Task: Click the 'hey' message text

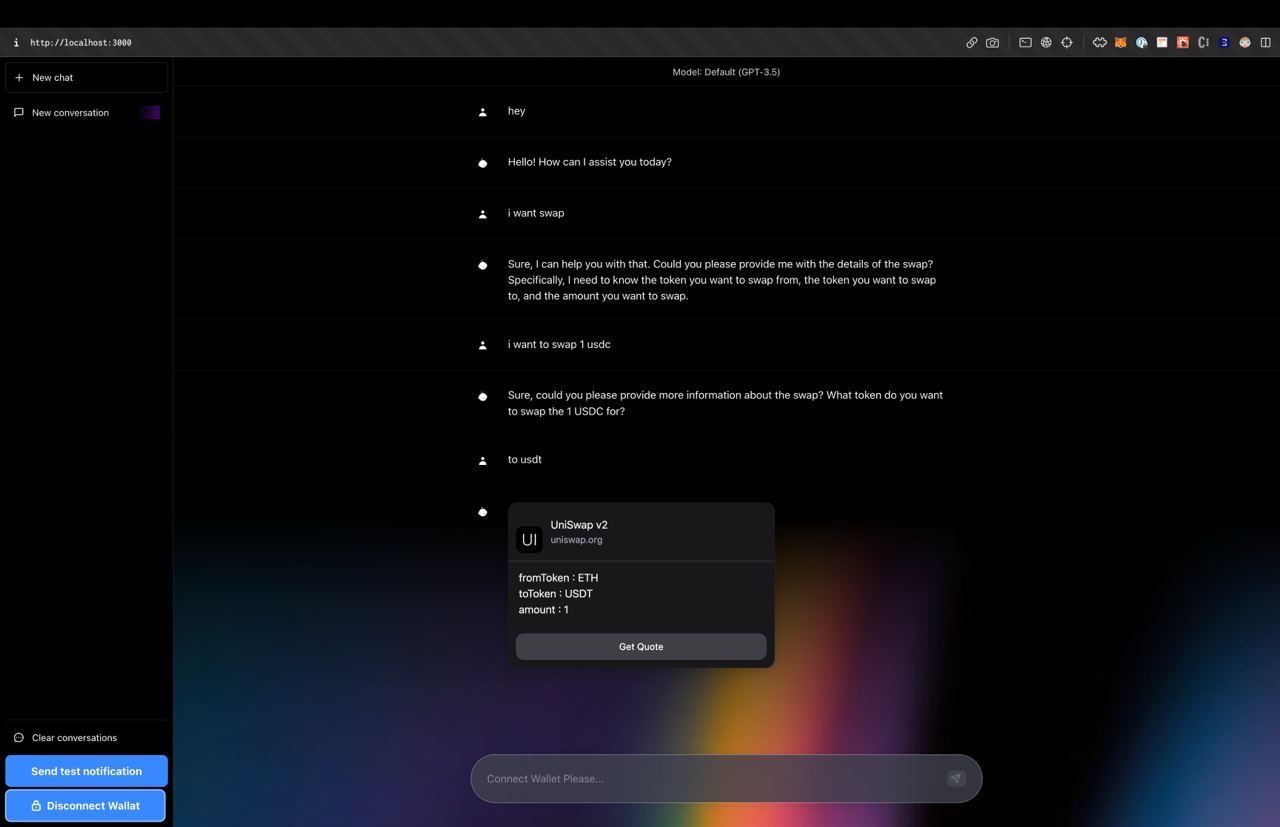Action: point(516,111)
